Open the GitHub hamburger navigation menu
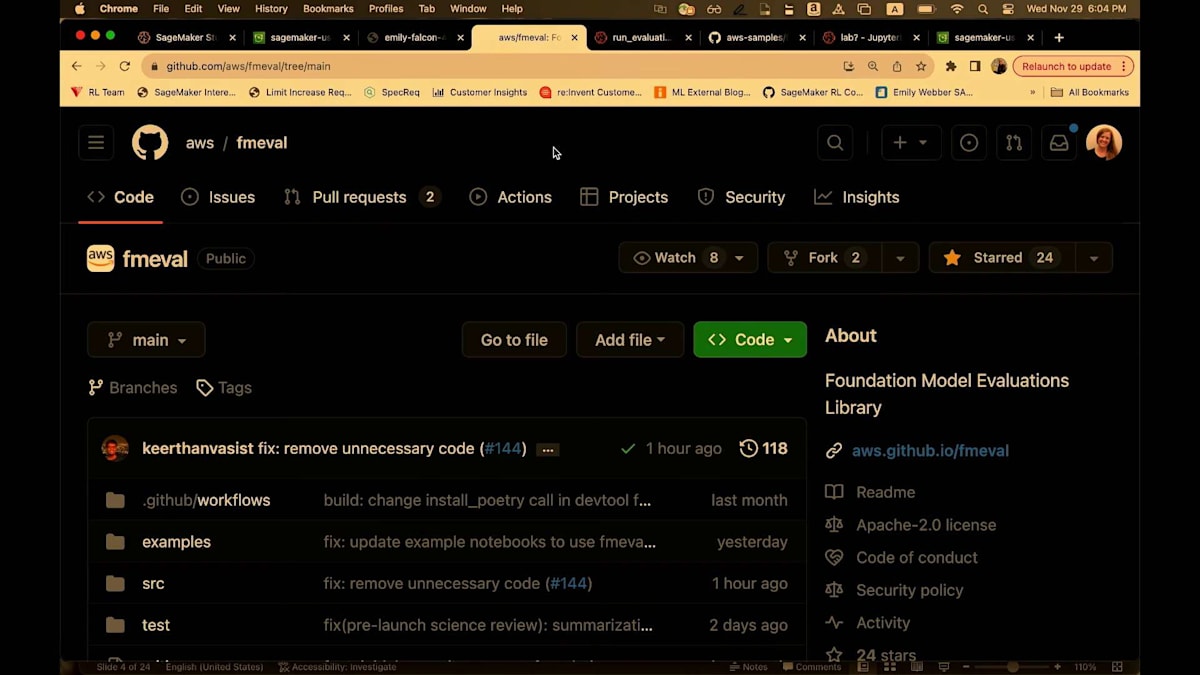 click(x=96, y=143)
